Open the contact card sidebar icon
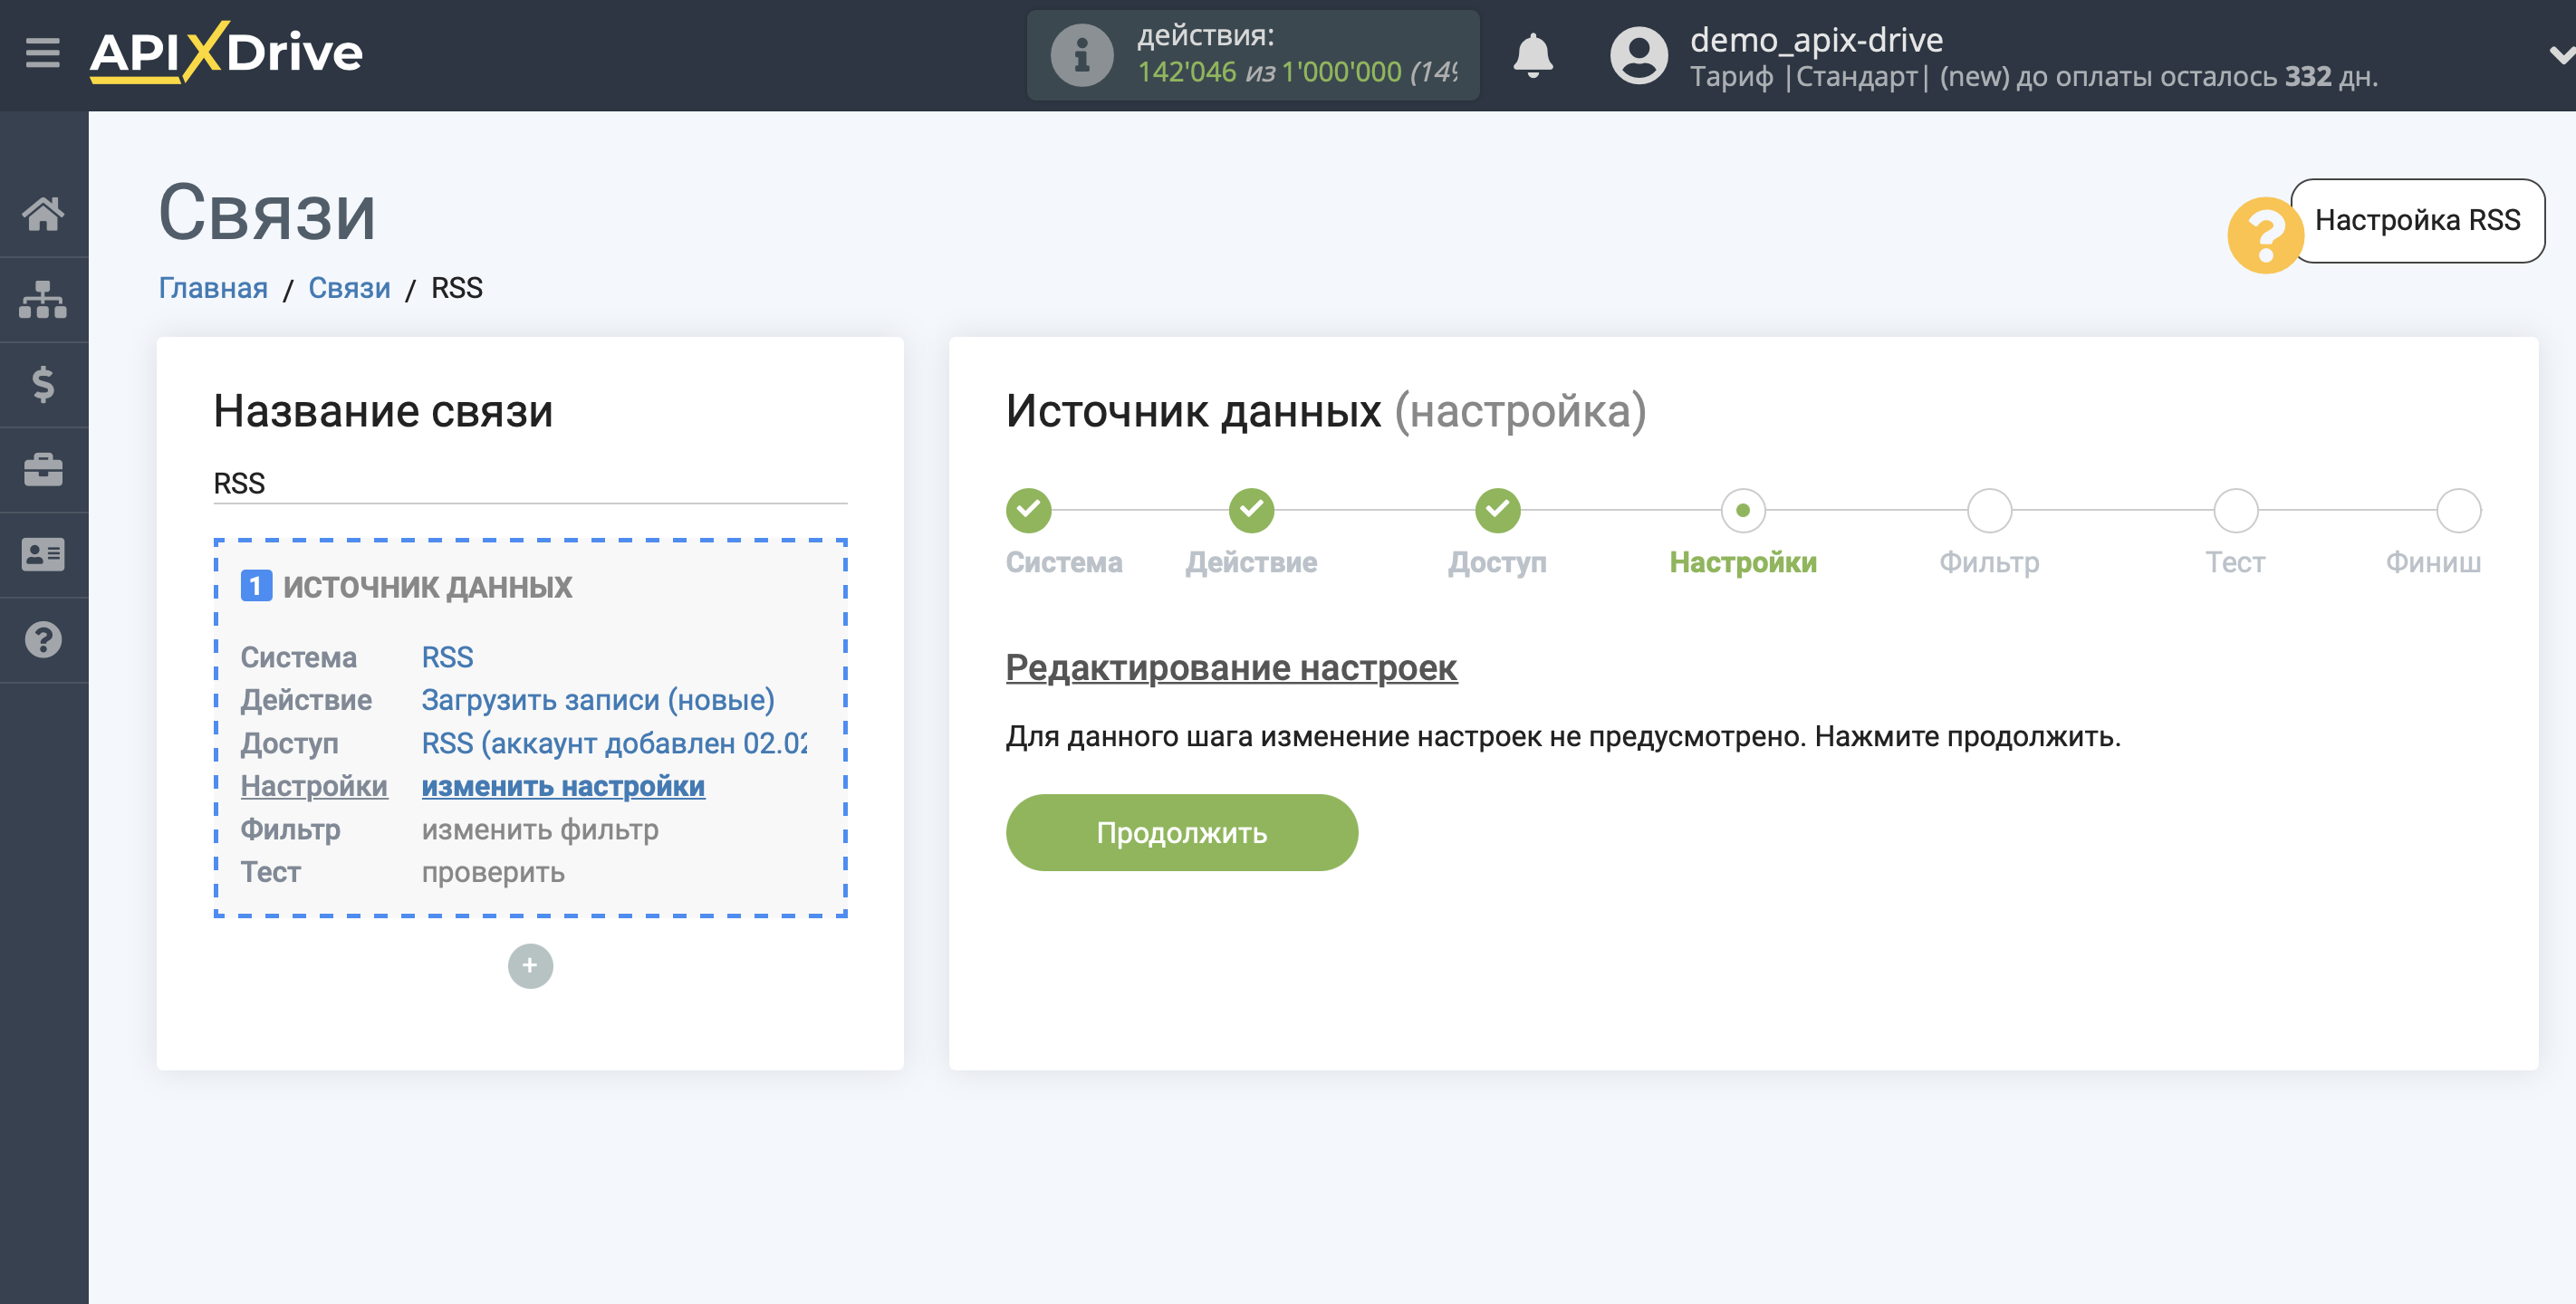 (x=43, y=554)
